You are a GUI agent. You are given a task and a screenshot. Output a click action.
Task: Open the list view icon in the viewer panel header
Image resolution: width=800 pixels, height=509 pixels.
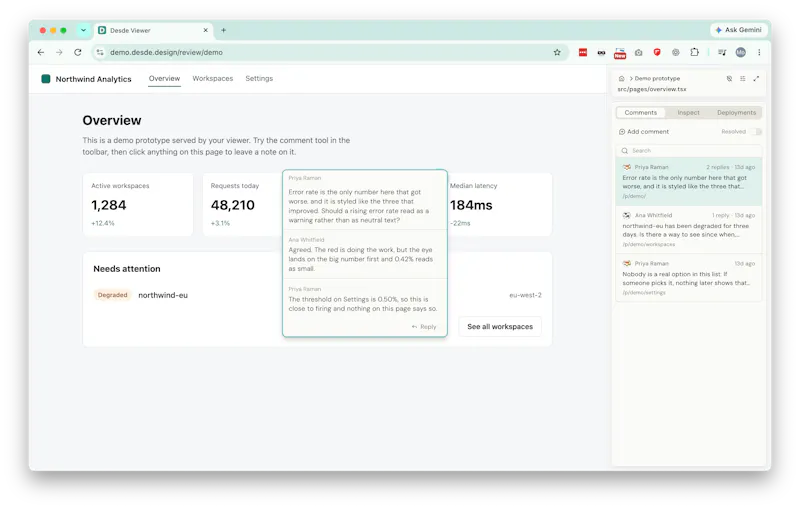(x=743, y=79)
